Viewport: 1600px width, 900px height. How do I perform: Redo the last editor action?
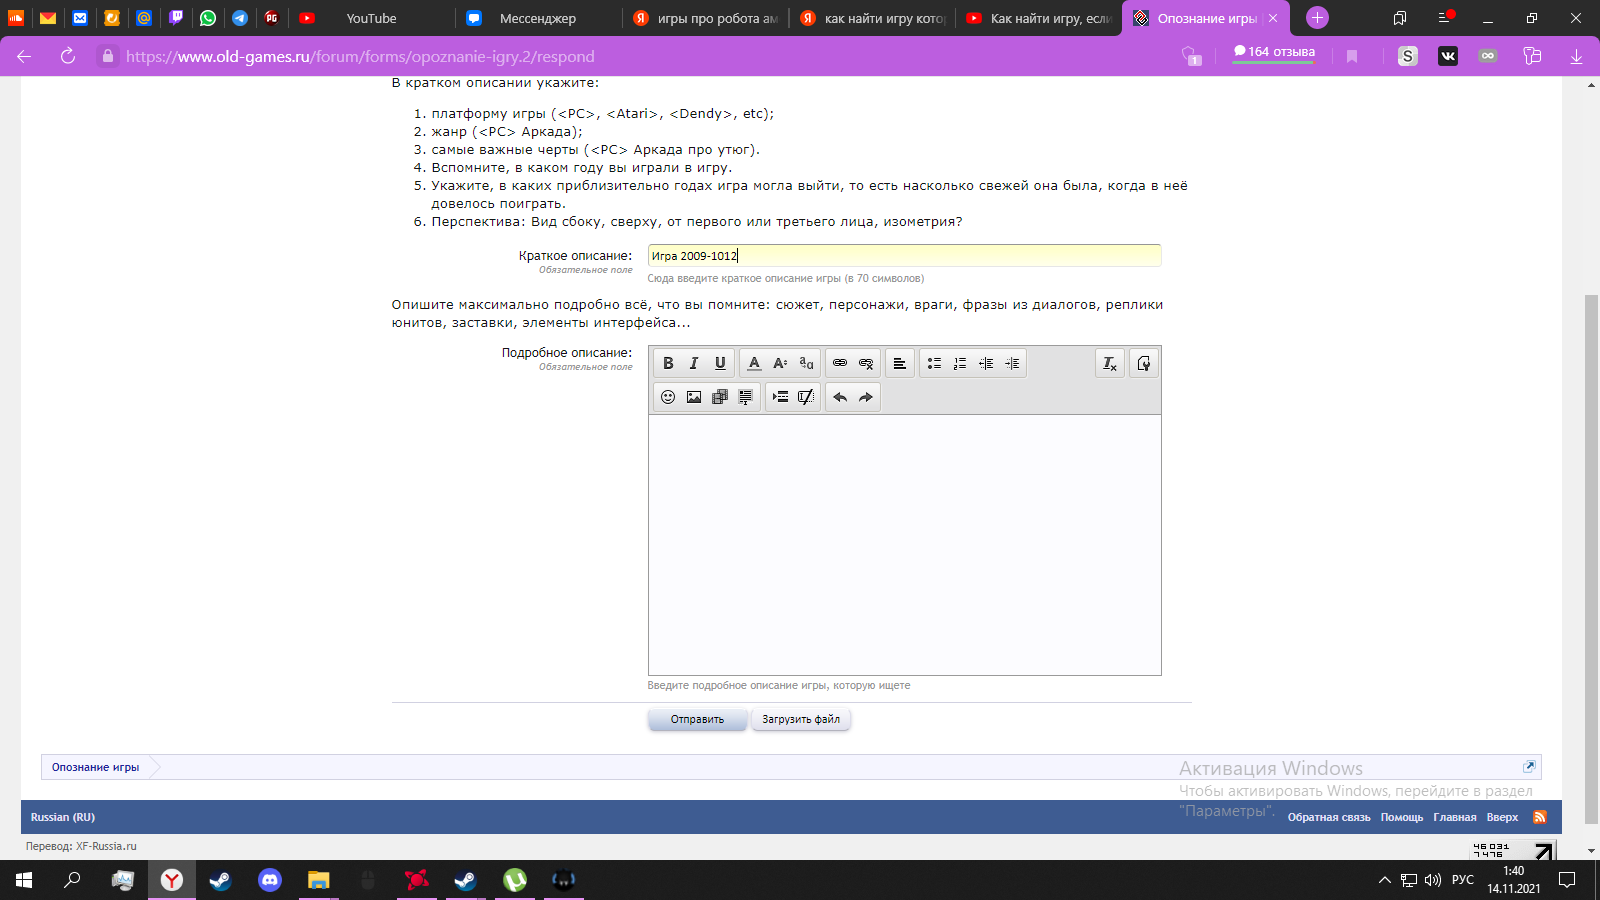pyautogui.click(x=866, y=397)
